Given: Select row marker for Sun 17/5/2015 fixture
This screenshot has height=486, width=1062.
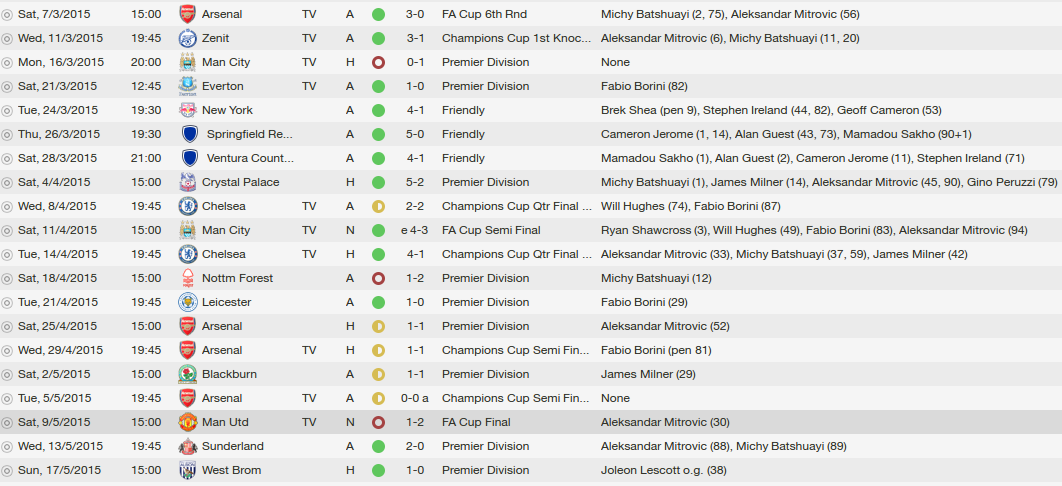Looking at the screenshot, I should click(x=7, y=471).
